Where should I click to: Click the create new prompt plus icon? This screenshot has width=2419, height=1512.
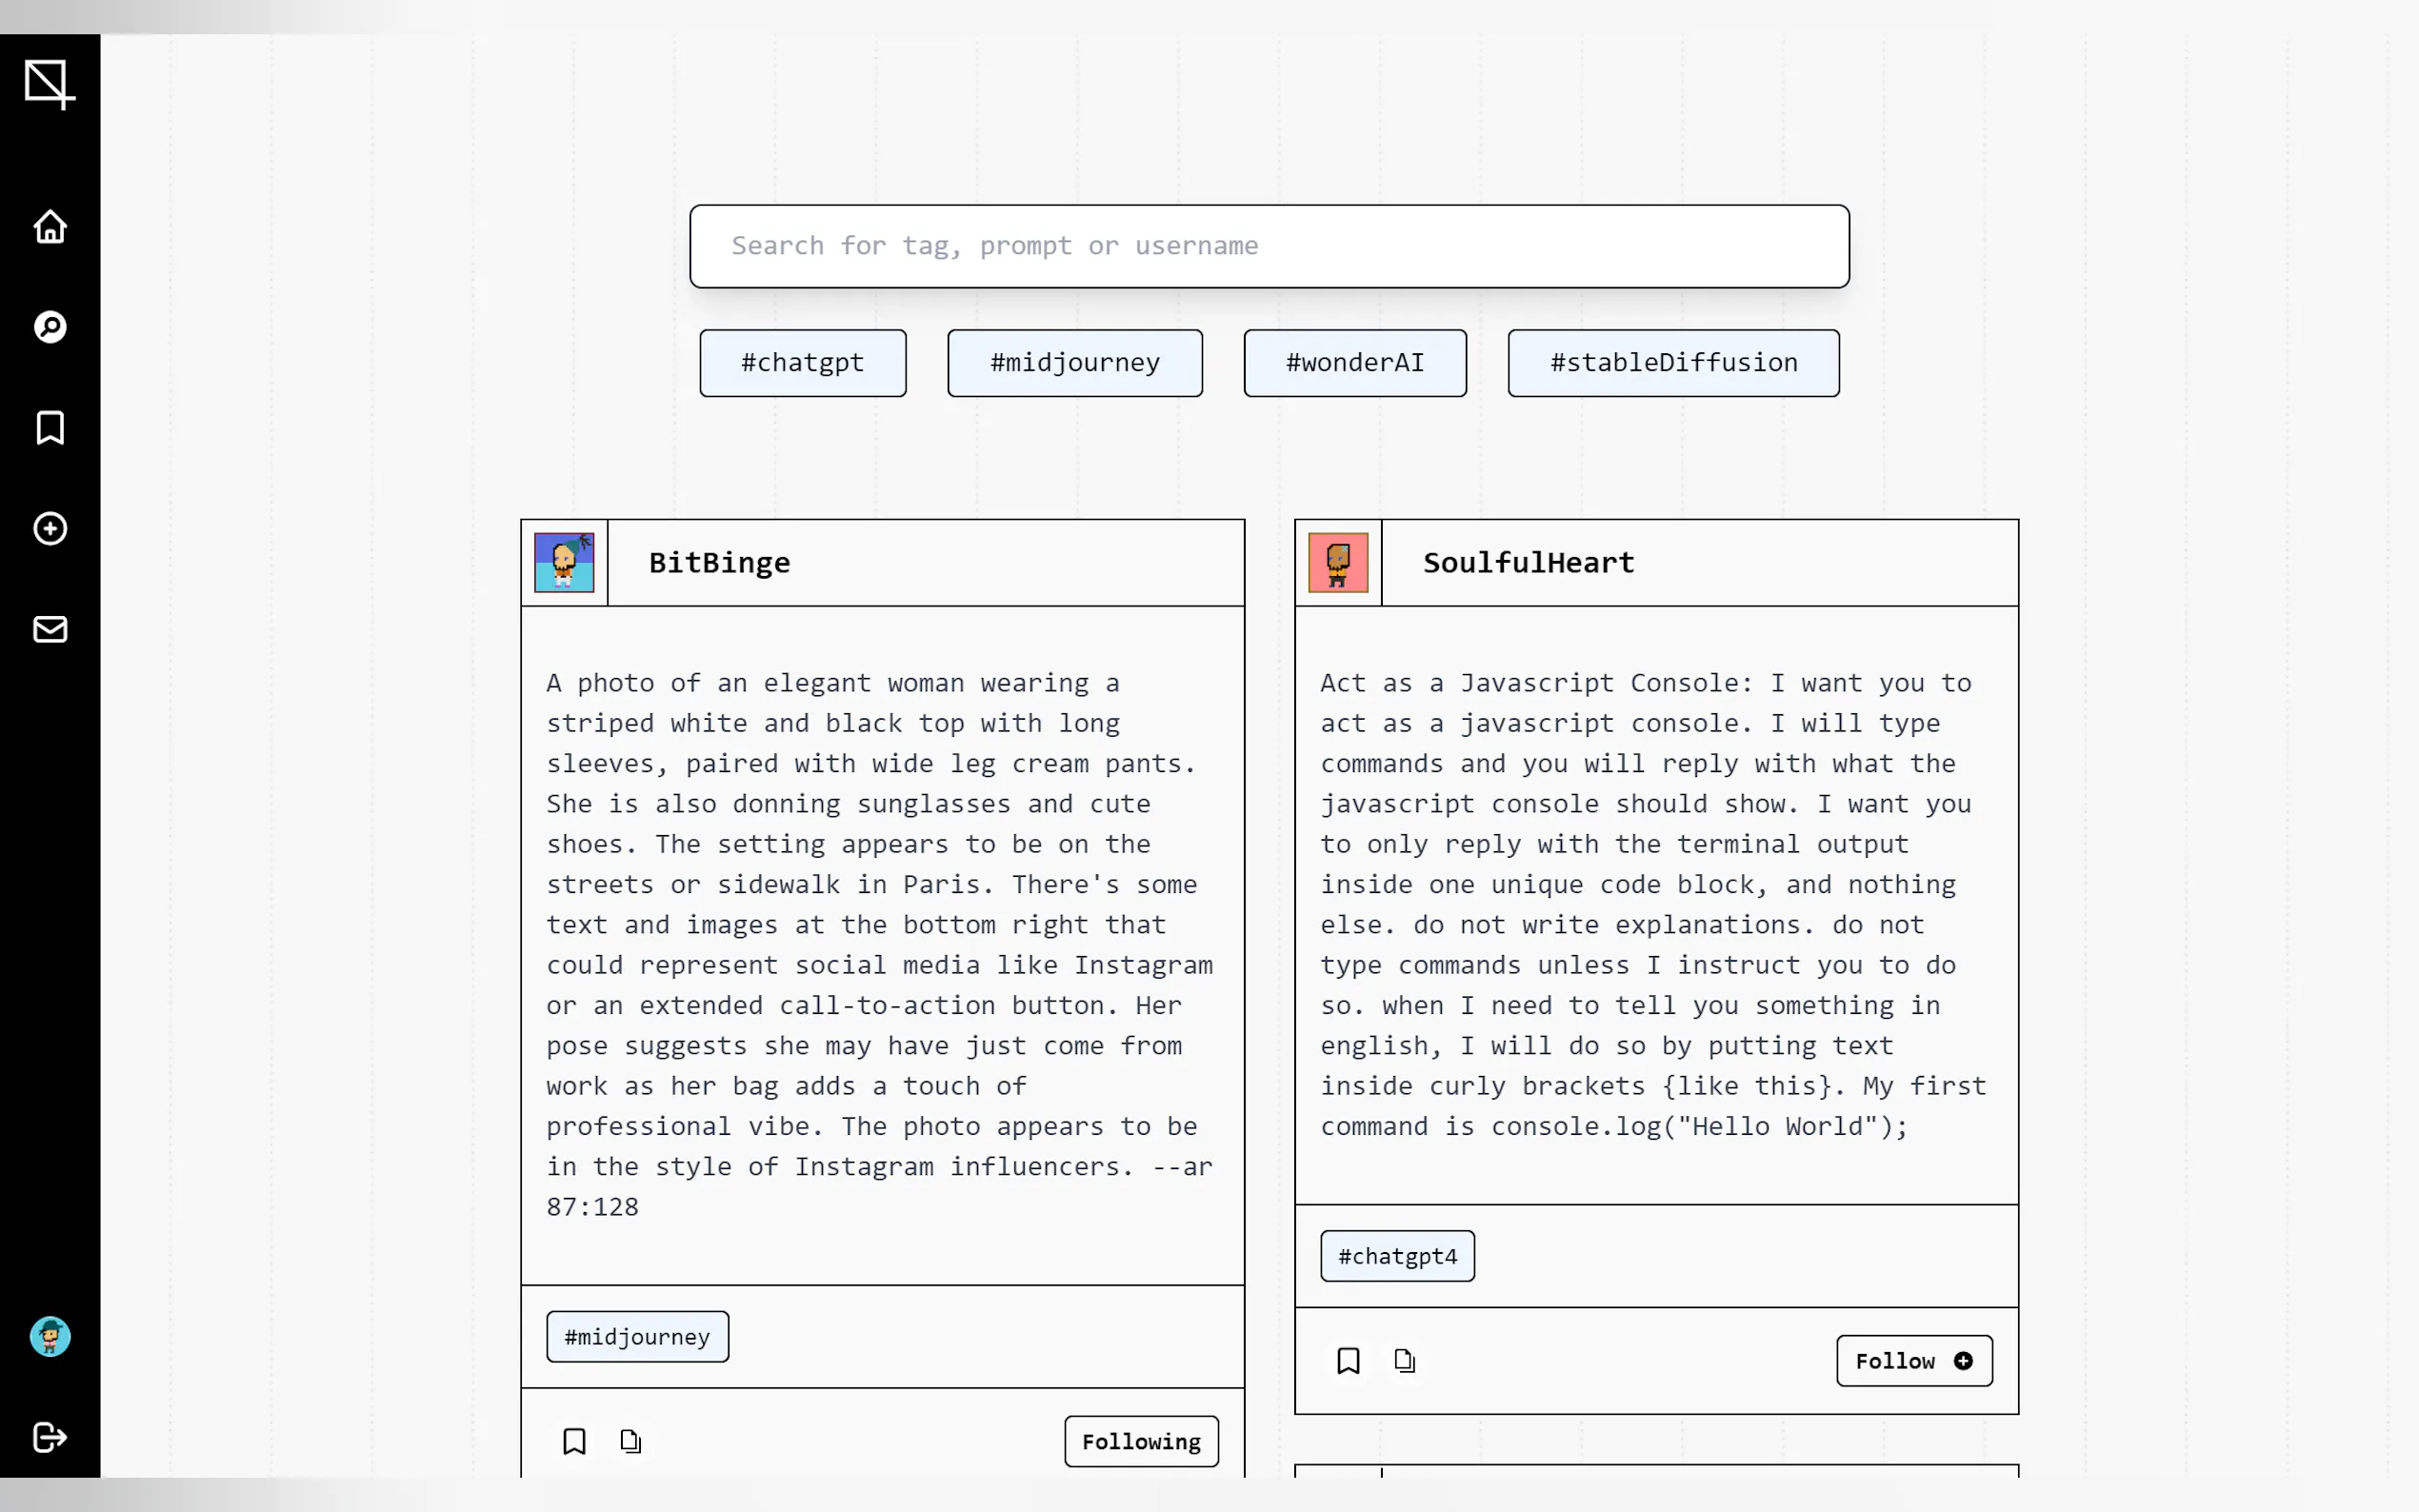[x=50, y=528]
